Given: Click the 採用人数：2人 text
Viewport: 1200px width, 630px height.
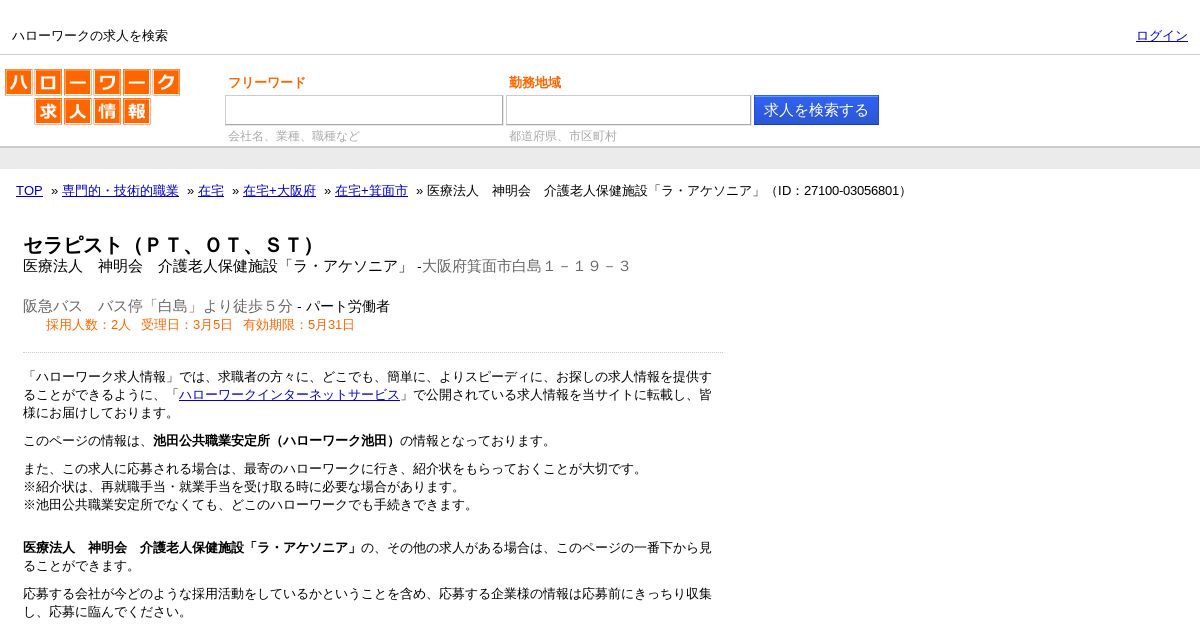Looking at the screenshot, I should point(88,325).
